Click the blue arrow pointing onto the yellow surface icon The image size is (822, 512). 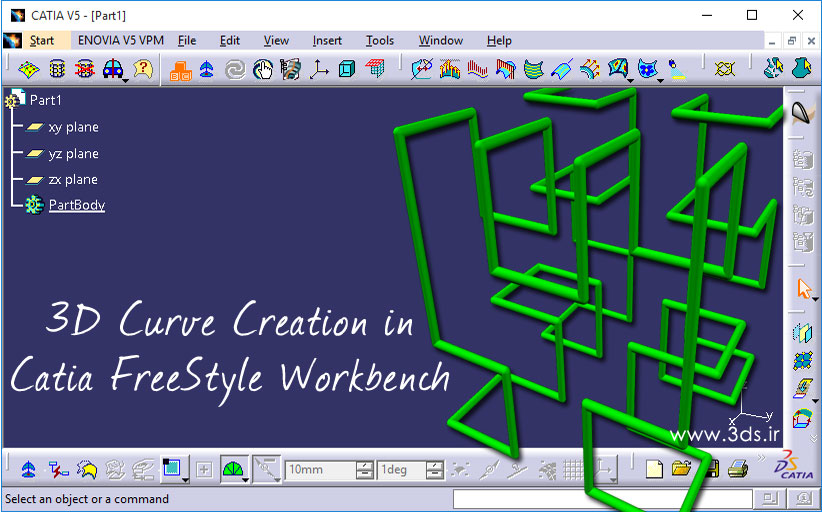[802, 388]
